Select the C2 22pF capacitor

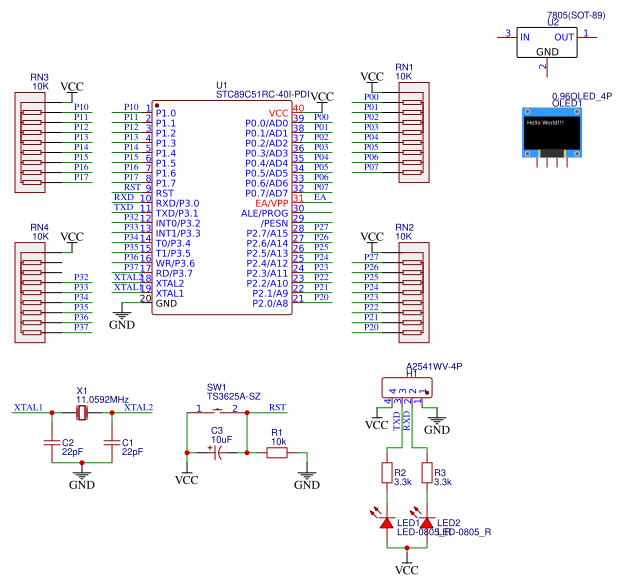click(51, 441)
